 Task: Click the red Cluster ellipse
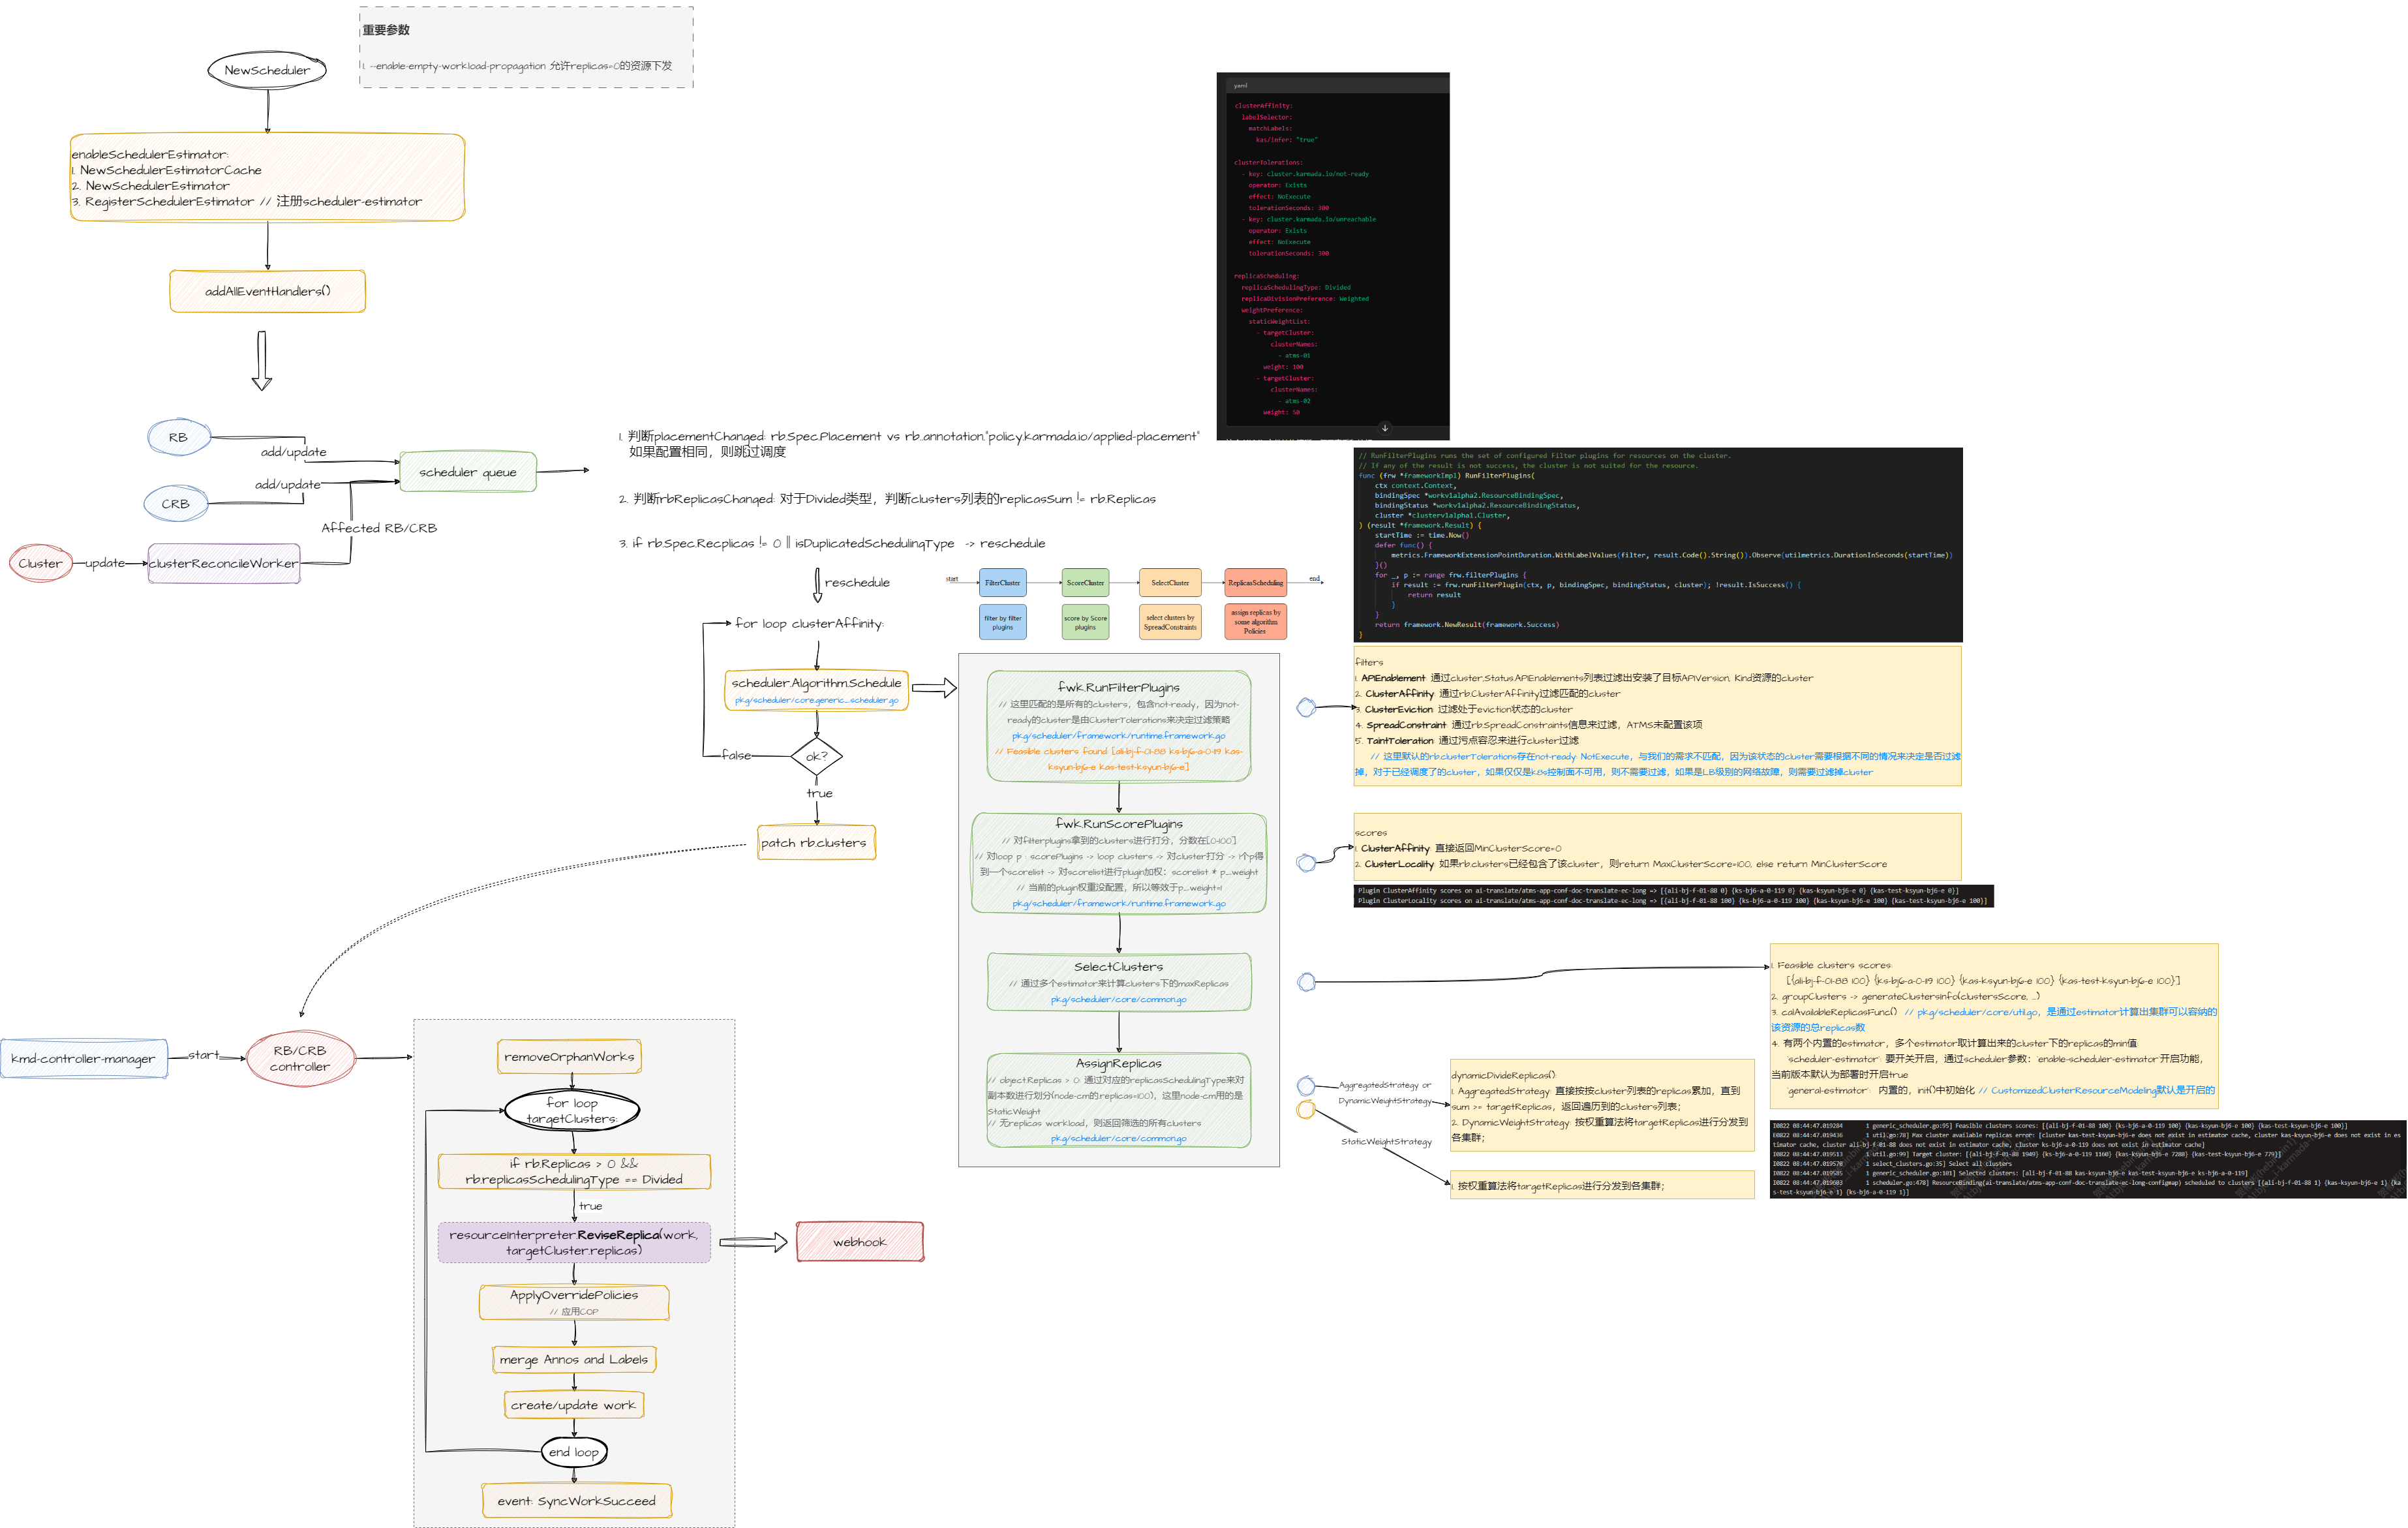pos(40,563)
